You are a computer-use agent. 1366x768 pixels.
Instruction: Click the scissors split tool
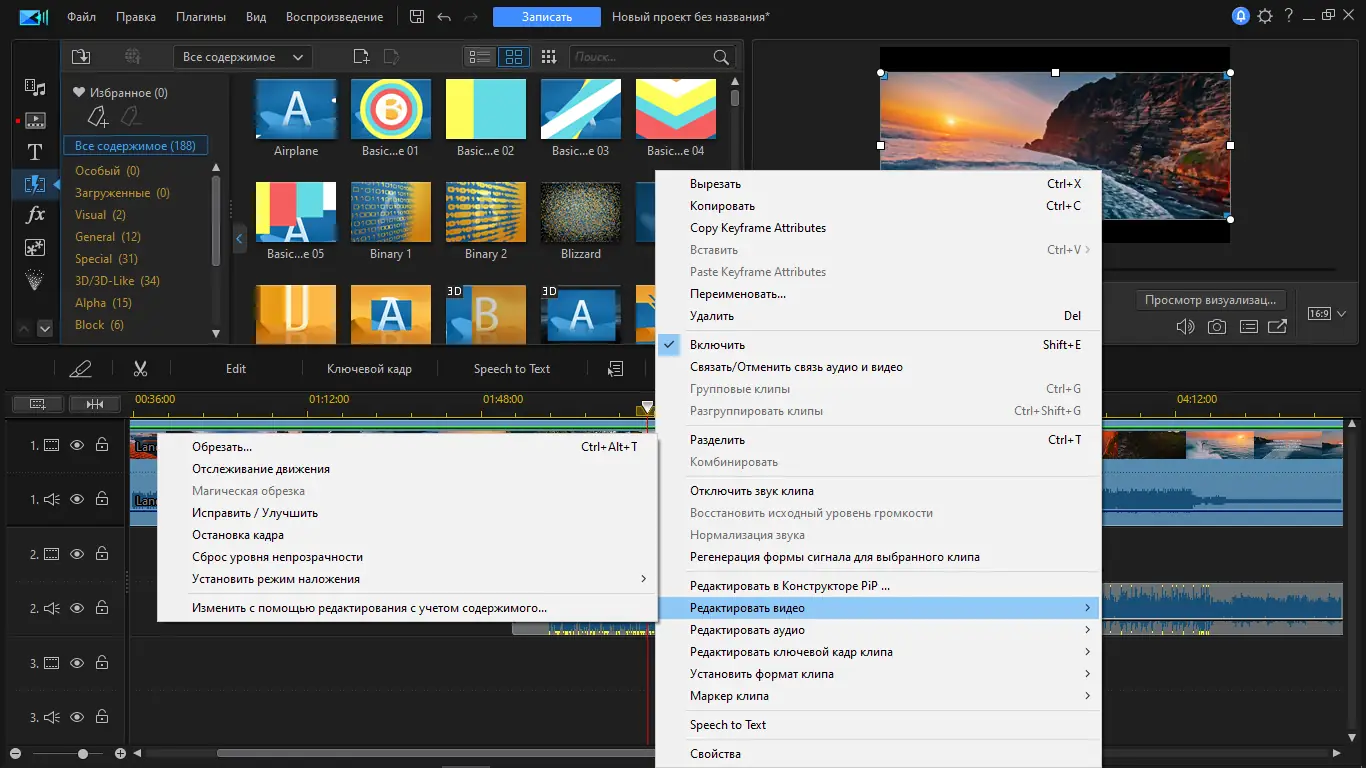(x=140, y=368)
